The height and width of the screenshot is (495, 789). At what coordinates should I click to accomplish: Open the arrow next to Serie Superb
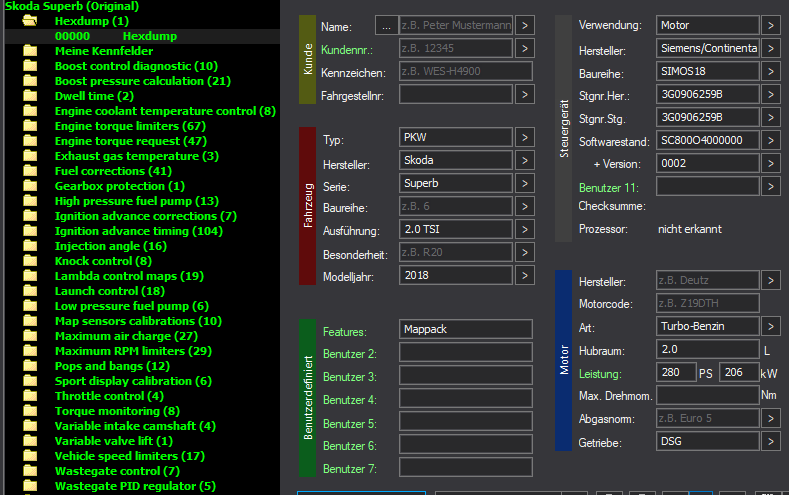[525, 183]
